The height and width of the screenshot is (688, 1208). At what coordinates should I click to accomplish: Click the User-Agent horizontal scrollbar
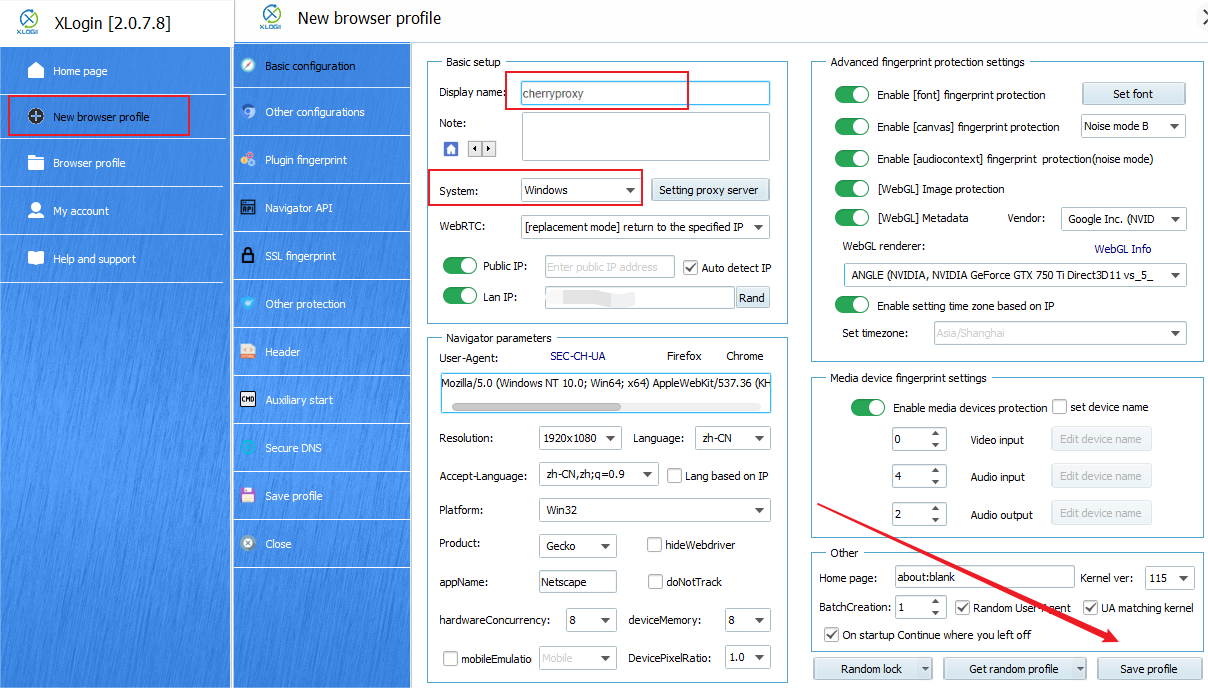[x=536, y=407]
